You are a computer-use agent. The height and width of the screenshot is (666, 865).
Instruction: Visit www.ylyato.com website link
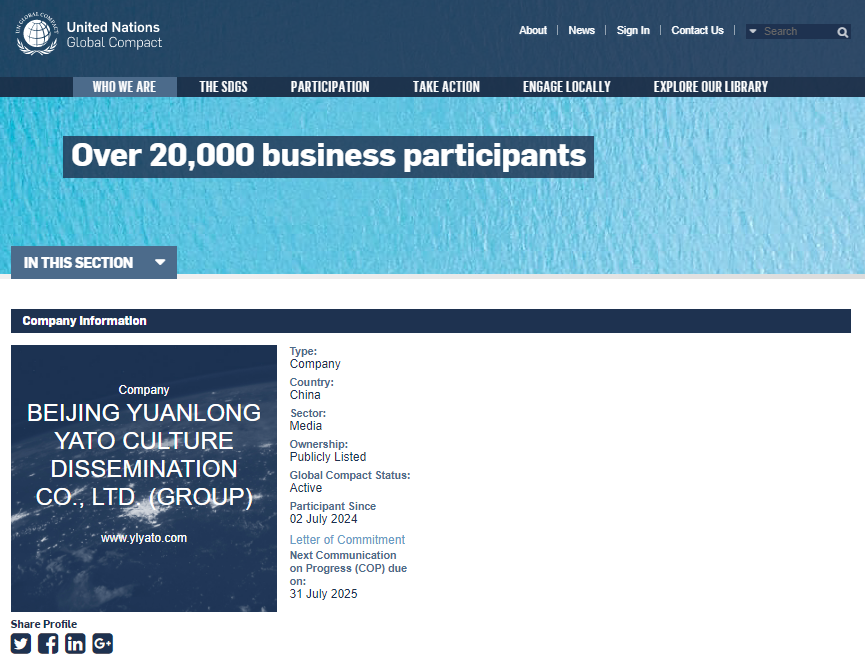click(144, 538)
